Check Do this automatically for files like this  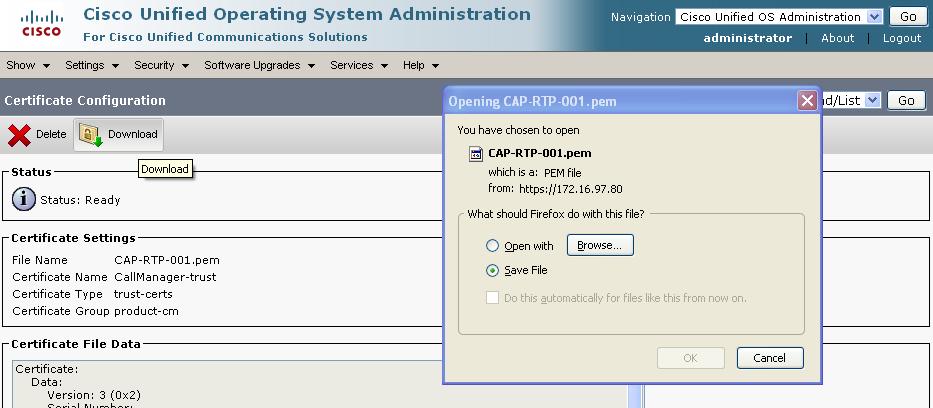[x=492, y=298]
